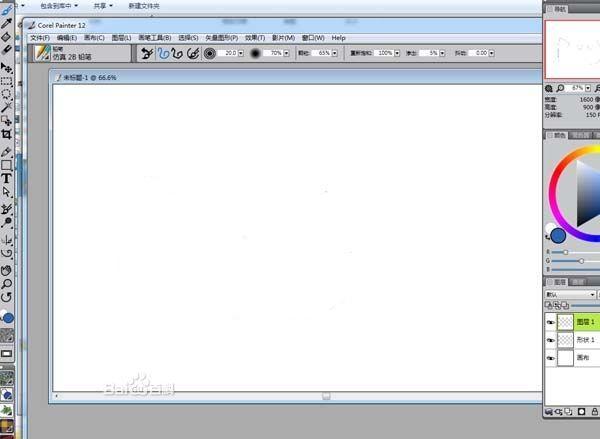Select the Paint Bucket tool
Image resolution: width=600 pixels, height=439 pixels.
pyautogui.click(x=6, y=35)
